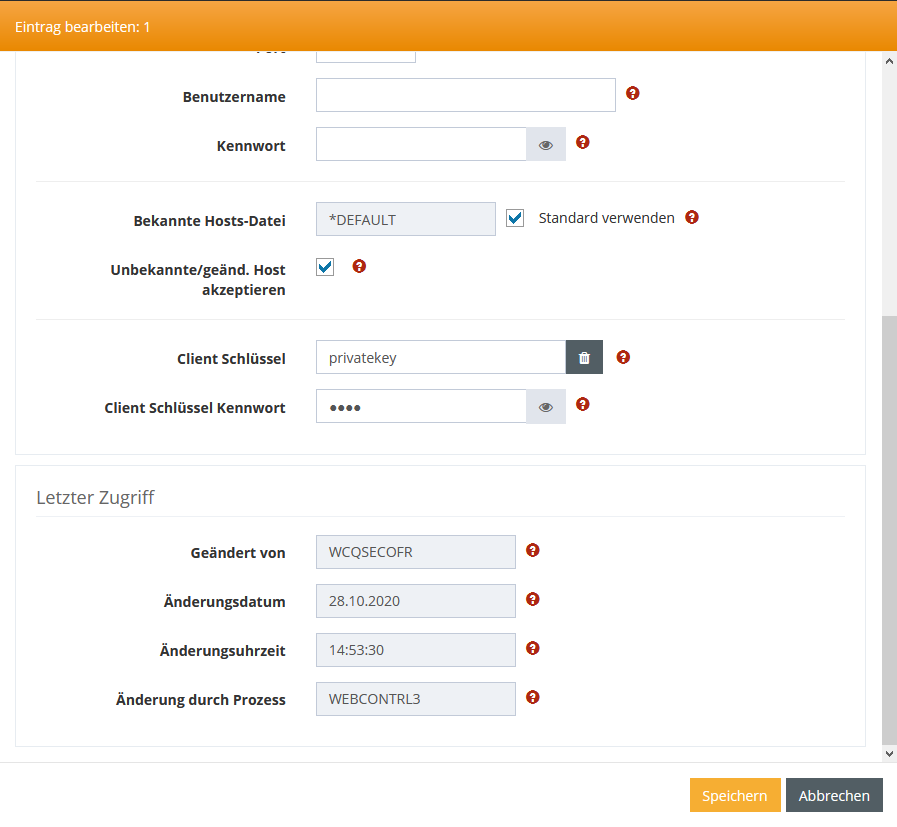Click help icon next to Benutzername
Image resolution: width=897 pixels, height=827 pixels.
pos(632,94)
